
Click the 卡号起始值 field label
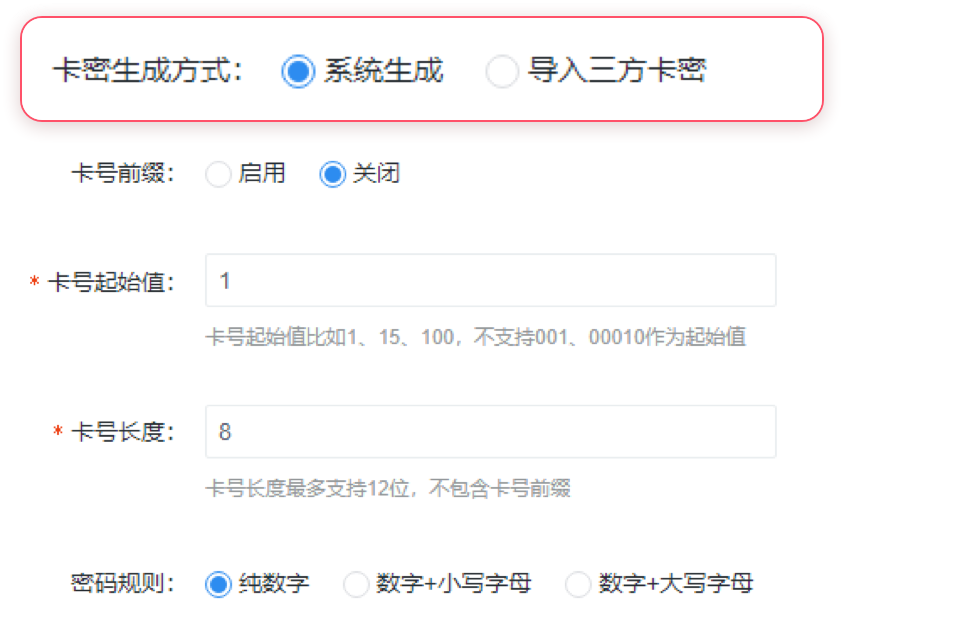coord(111,282)
